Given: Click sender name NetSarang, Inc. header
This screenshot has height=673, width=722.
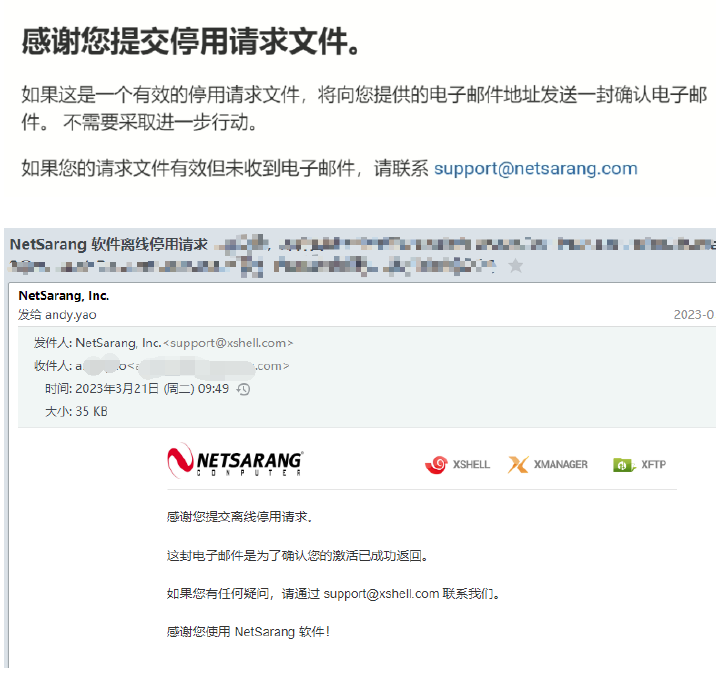Looking at the screenshot, I should point(64,296).
